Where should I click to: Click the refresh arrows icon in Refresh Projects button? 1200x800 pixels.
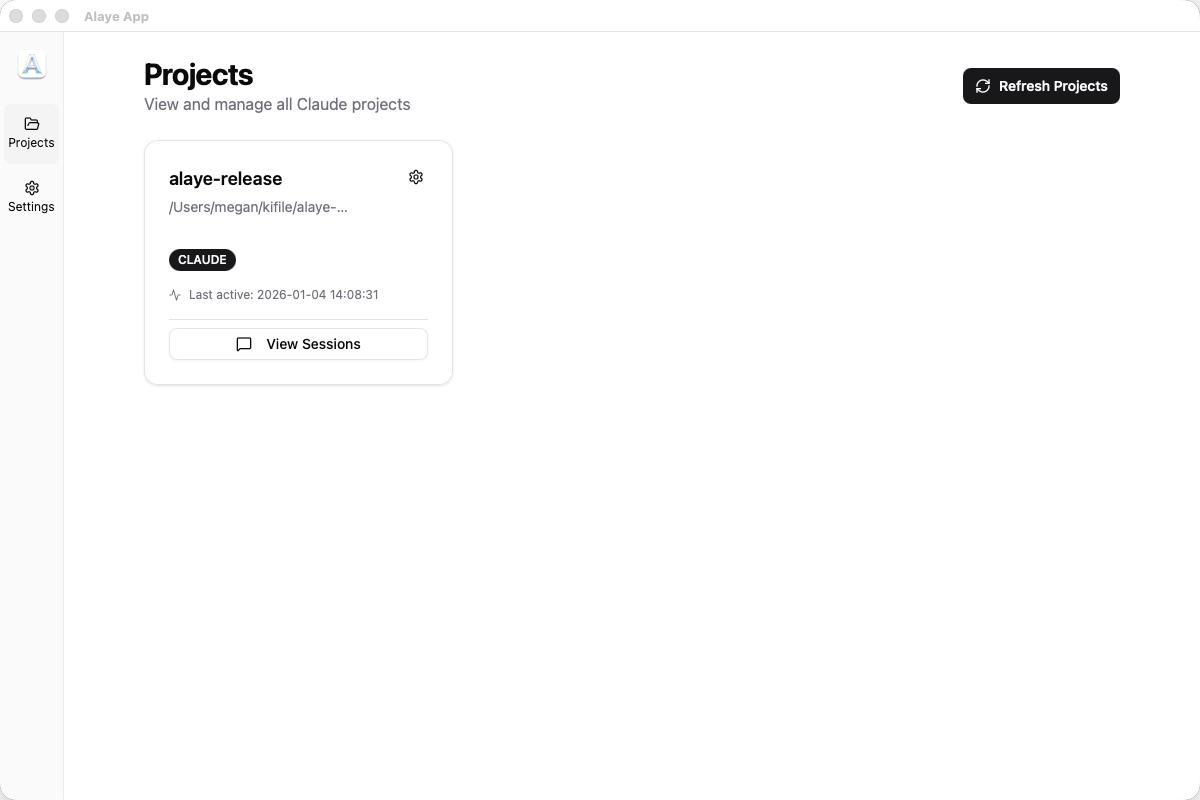click(983, 86)
